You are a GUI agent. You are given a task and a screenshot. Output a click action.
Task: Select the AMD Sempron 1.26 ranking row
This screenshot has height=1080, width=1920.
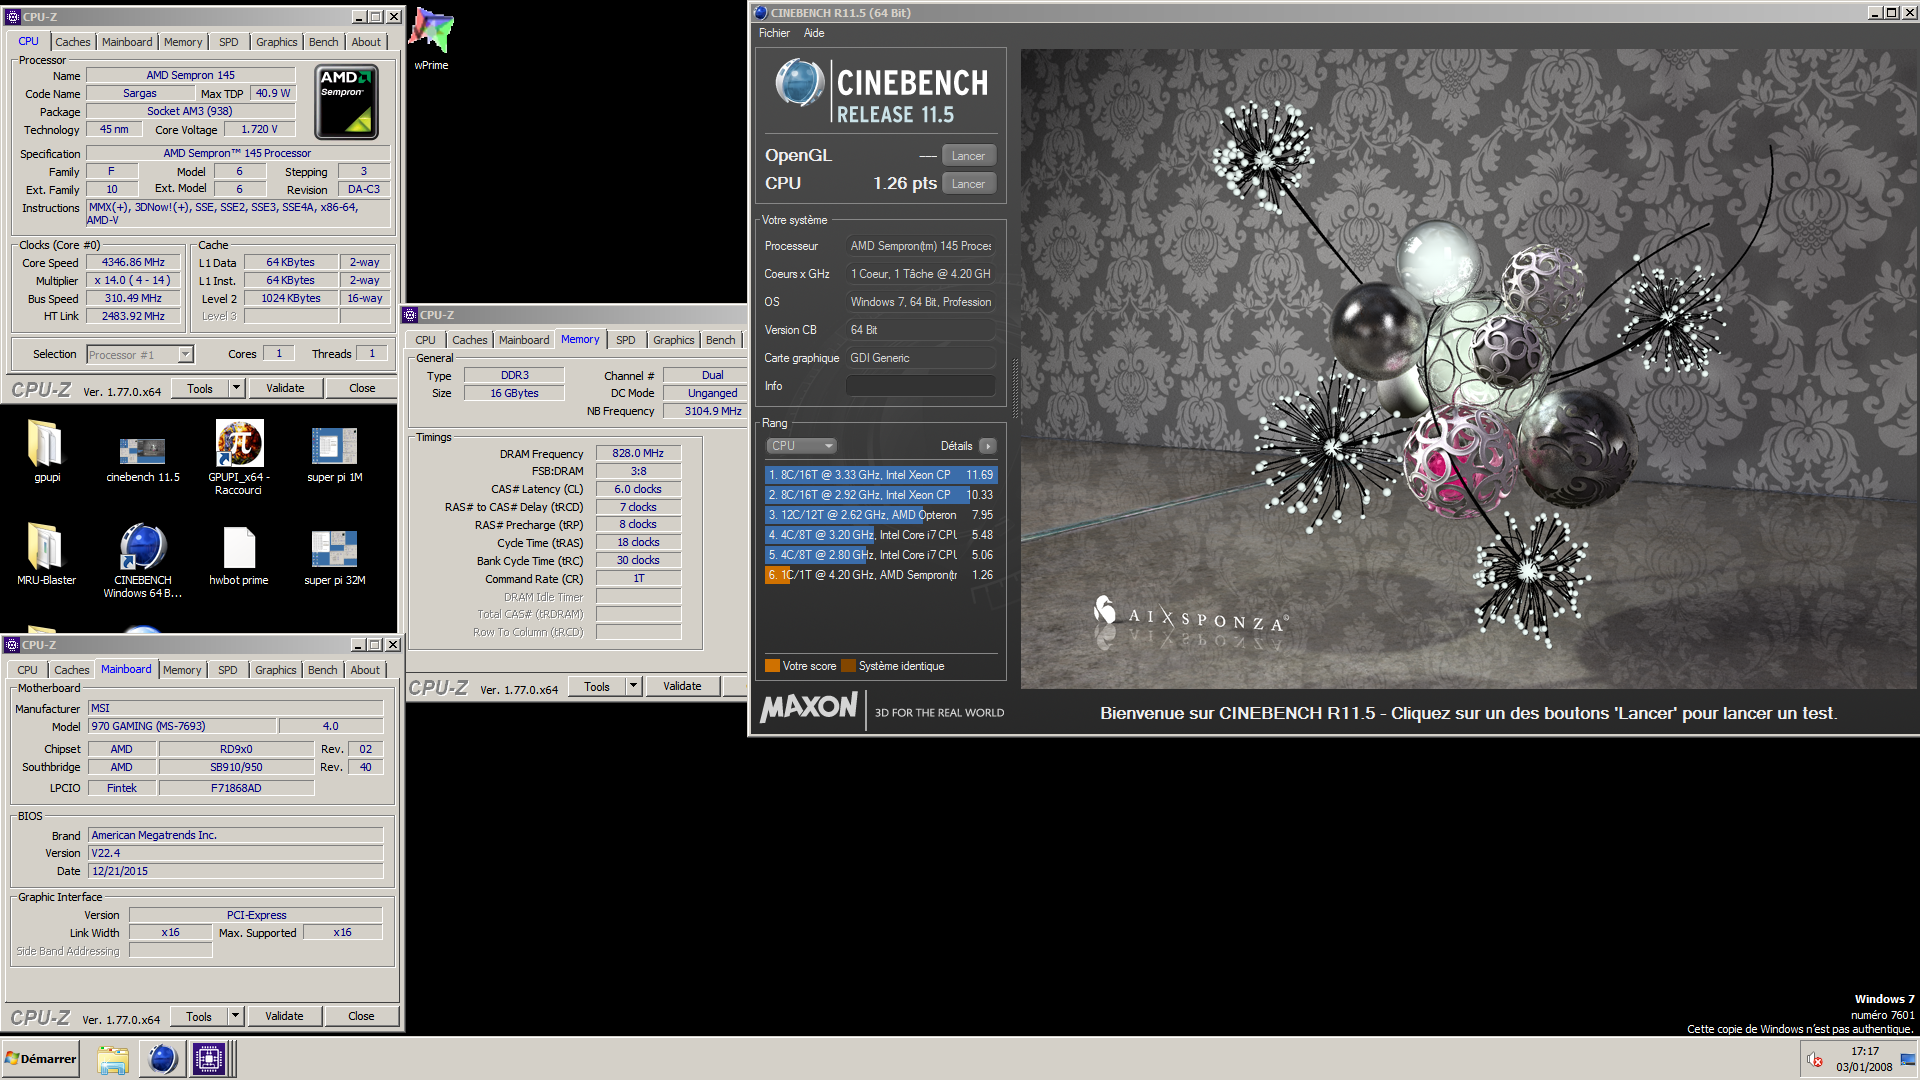click(881, 575)
